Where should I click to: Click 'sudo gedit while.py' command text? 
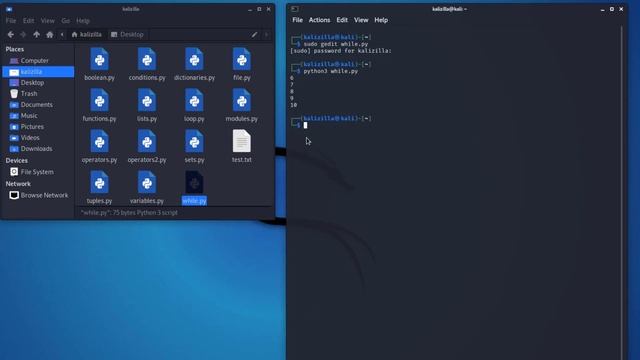[x=336, y=44]
